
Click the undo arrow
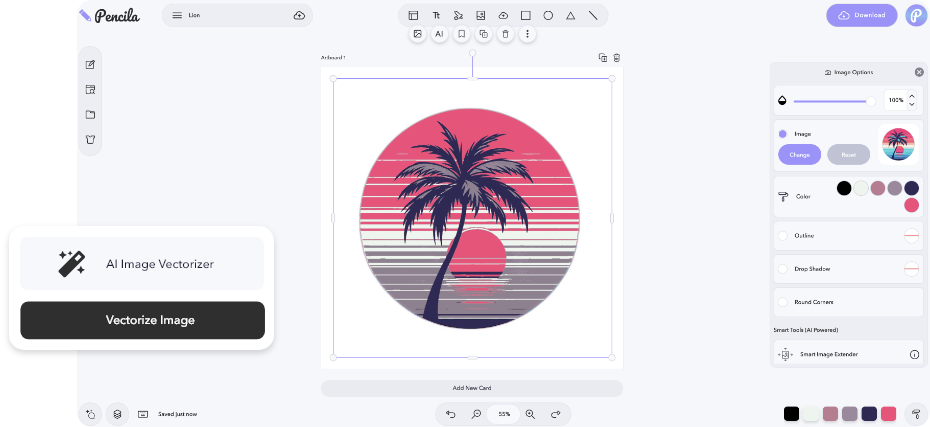point(451,413)
